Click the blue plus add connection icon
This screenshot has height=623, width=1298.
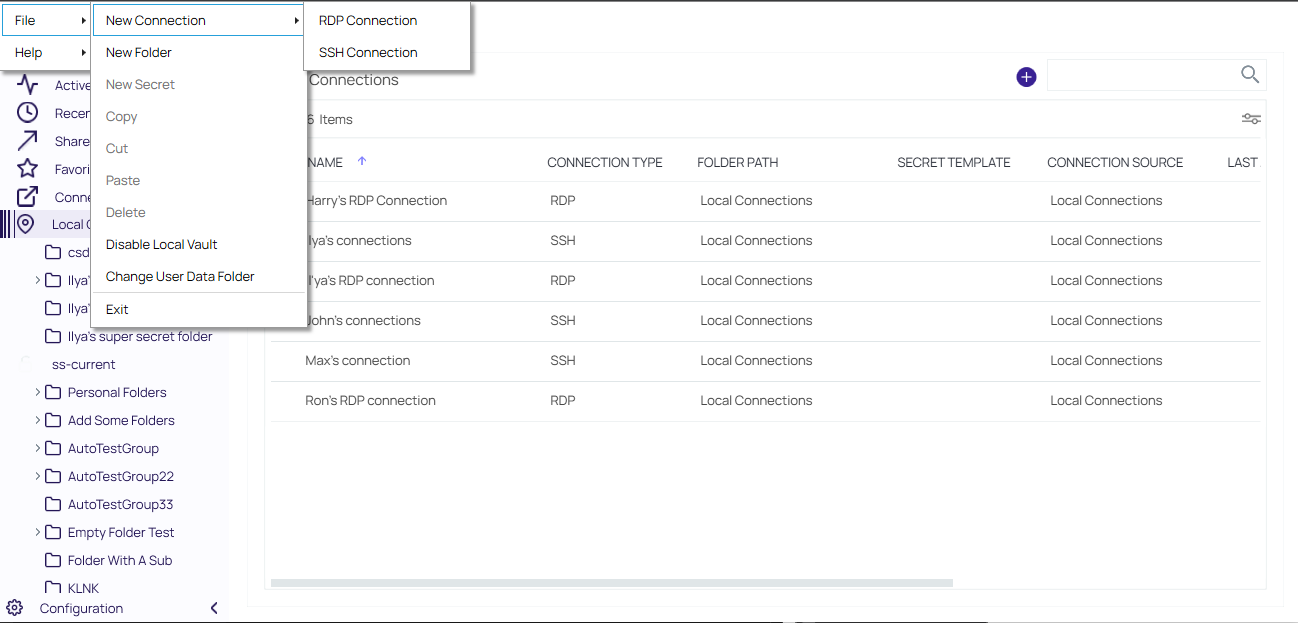coord(1026,77)
